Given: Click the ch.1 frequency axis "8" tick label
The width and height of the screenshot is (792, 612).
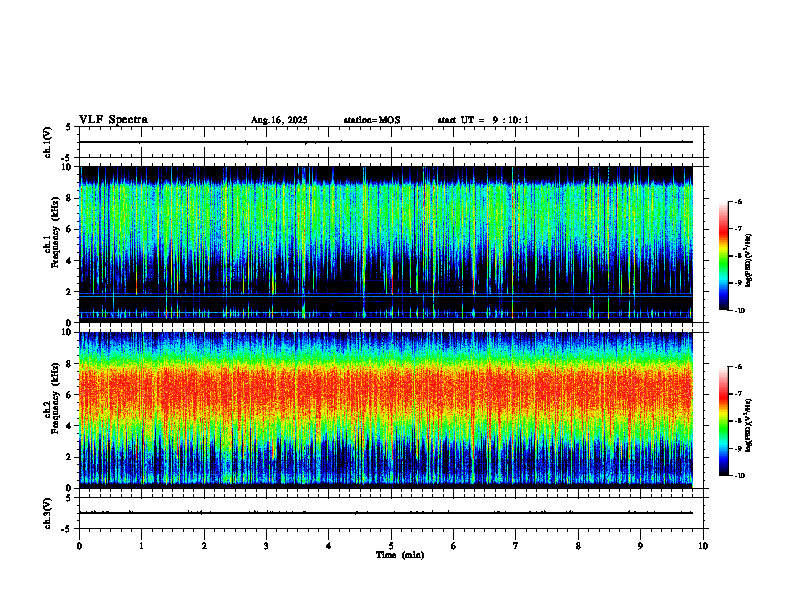Looking at the screenshot, I should [70, 198].
